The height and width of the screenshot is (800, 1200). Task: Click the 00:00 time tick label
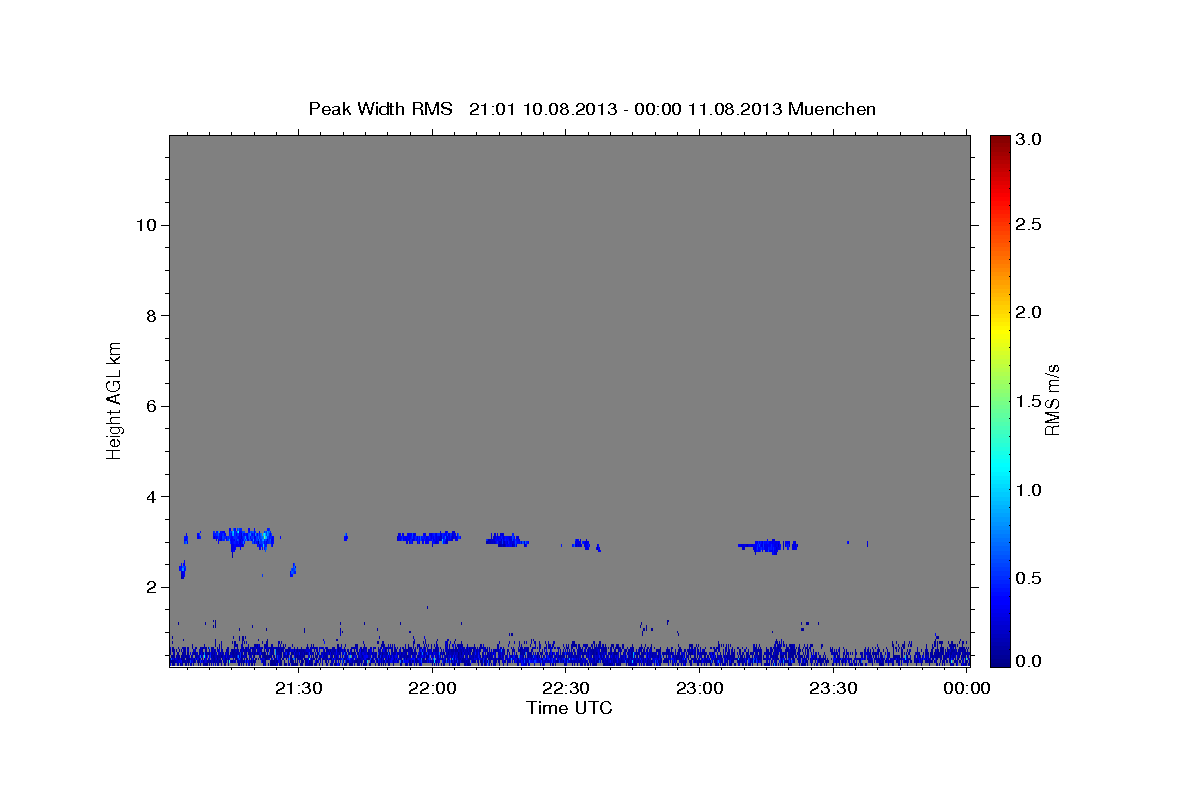(966, 689)
